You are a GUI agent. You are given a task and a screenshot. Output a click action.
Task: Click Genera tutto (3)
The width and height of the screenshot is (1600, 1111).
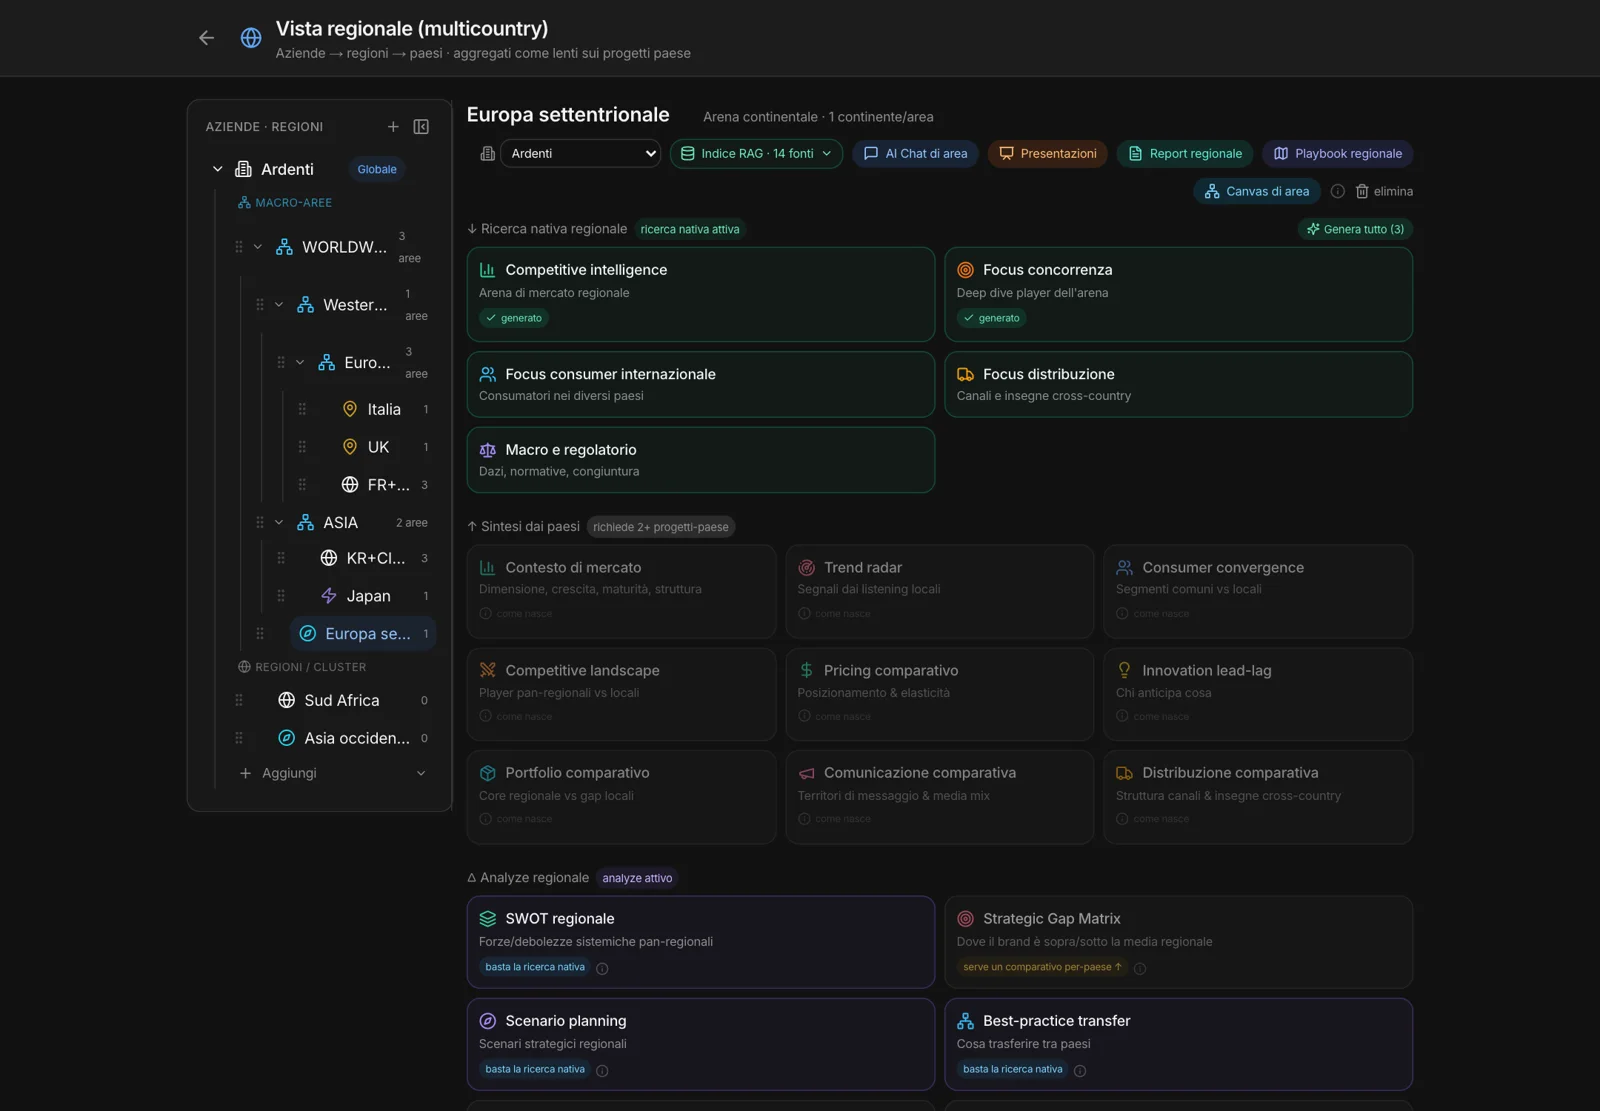(x=1355, y=229)
